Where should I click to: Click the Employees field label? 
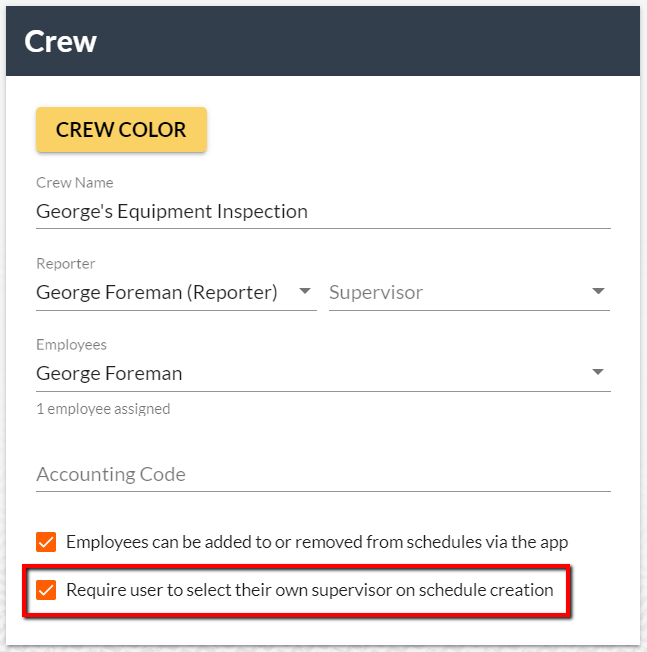pos(71,345)
